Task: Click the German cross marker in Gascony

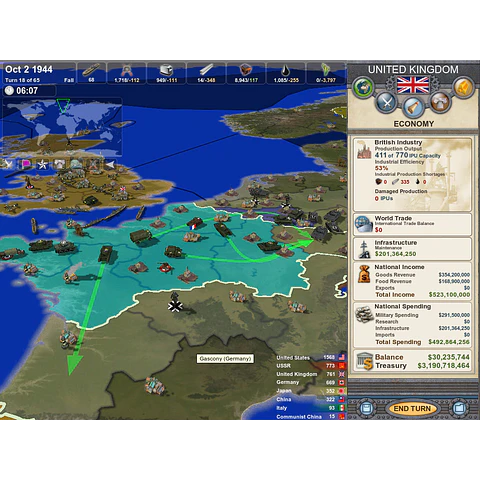Action: point(175,306)
